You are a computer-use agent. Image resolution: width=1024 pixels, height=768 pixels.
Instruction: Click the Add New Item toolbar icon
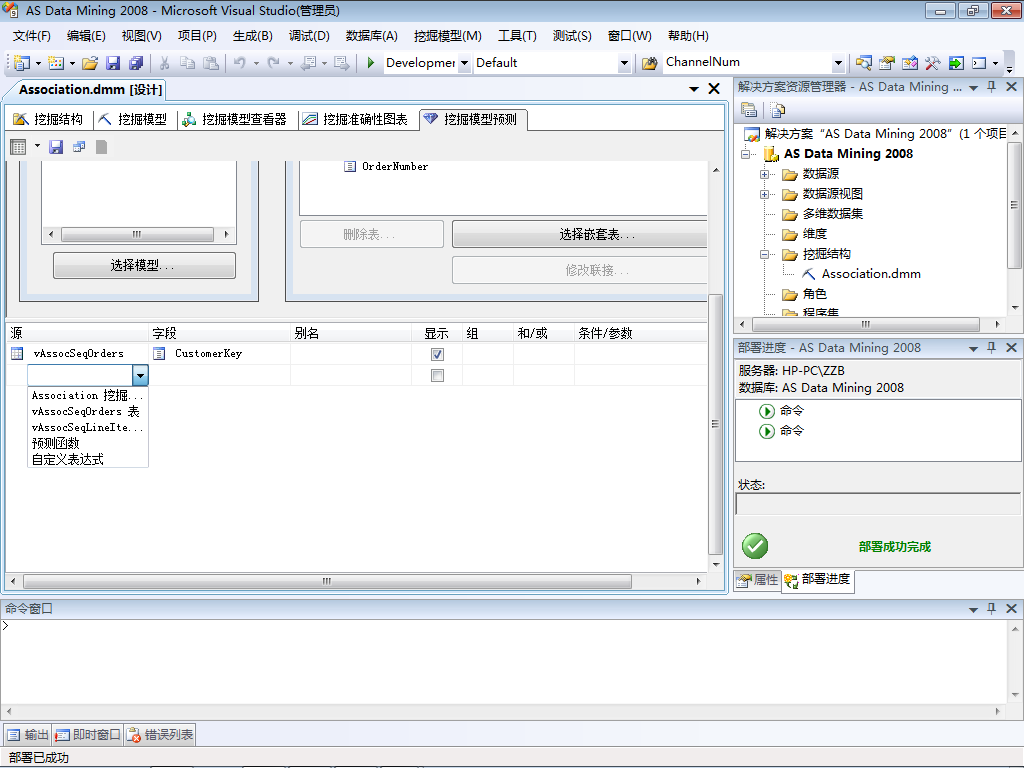(56, 63)
